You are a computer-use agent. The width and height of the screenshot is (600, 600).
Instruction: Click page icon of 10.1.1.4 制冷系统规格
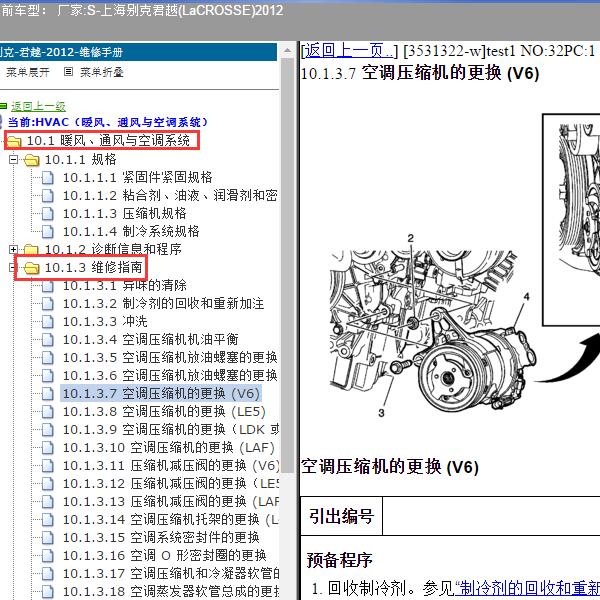click(47, 232)
